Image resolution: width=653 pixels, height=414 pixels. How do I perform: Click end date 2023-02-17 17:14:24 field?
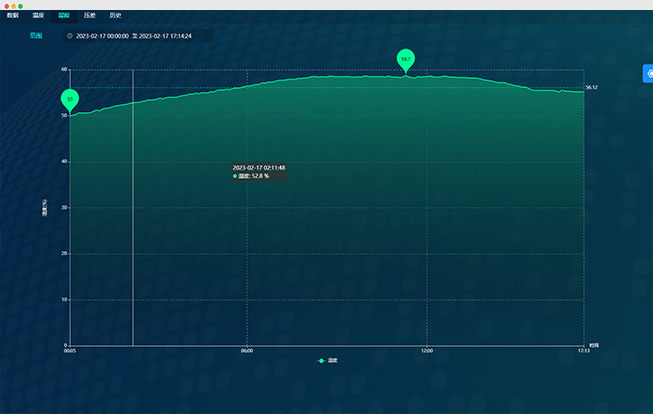coord(165,36)
